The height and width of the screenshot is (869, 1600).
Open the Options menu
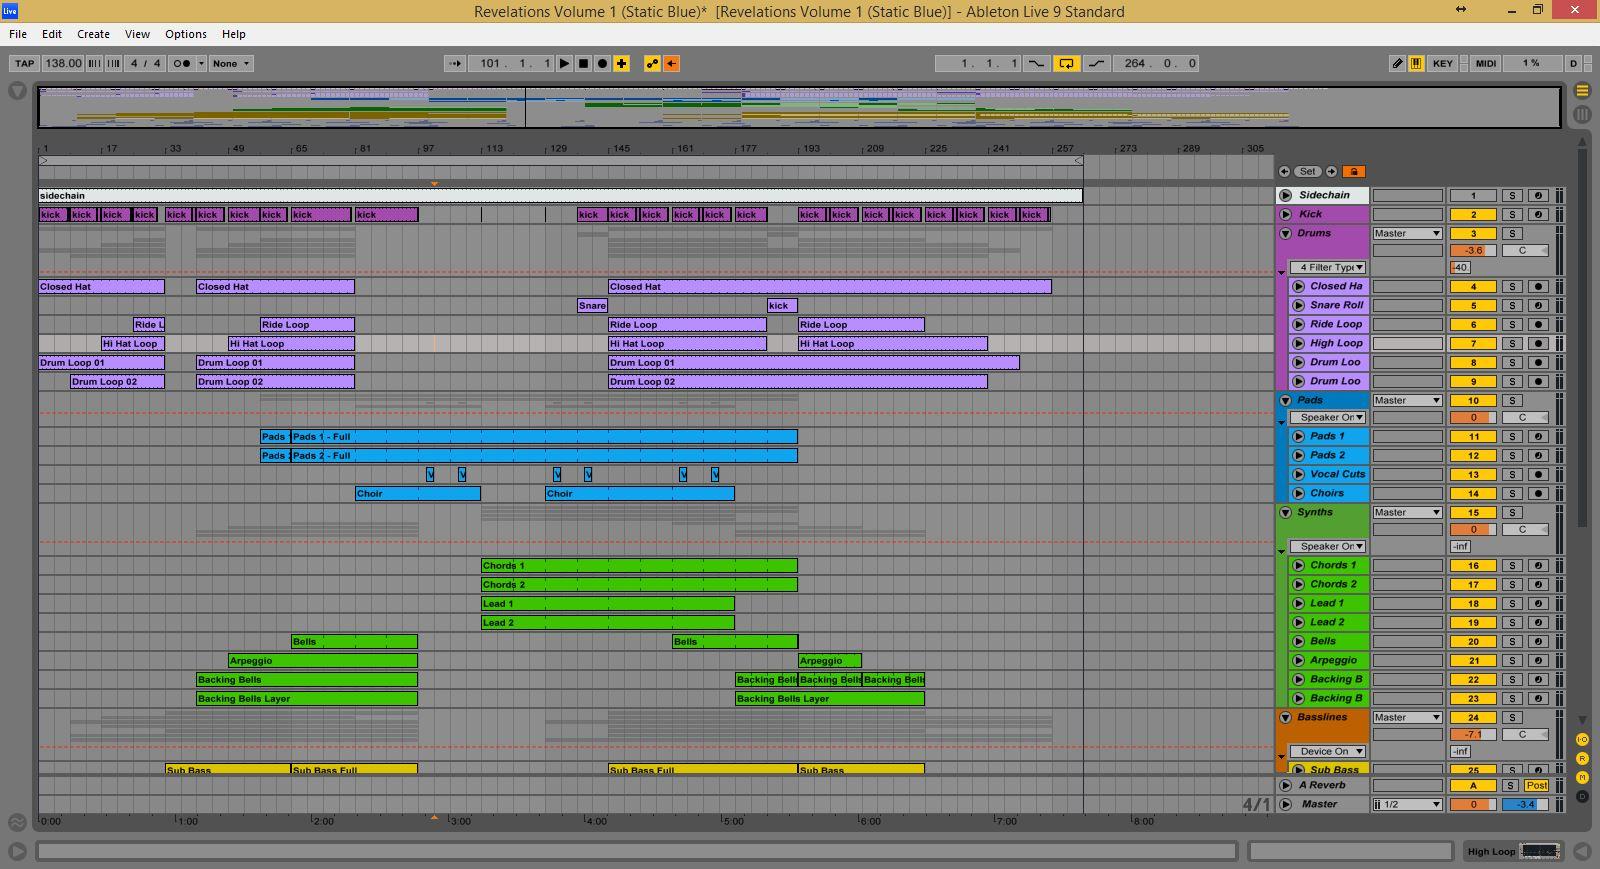click(185, 34)
